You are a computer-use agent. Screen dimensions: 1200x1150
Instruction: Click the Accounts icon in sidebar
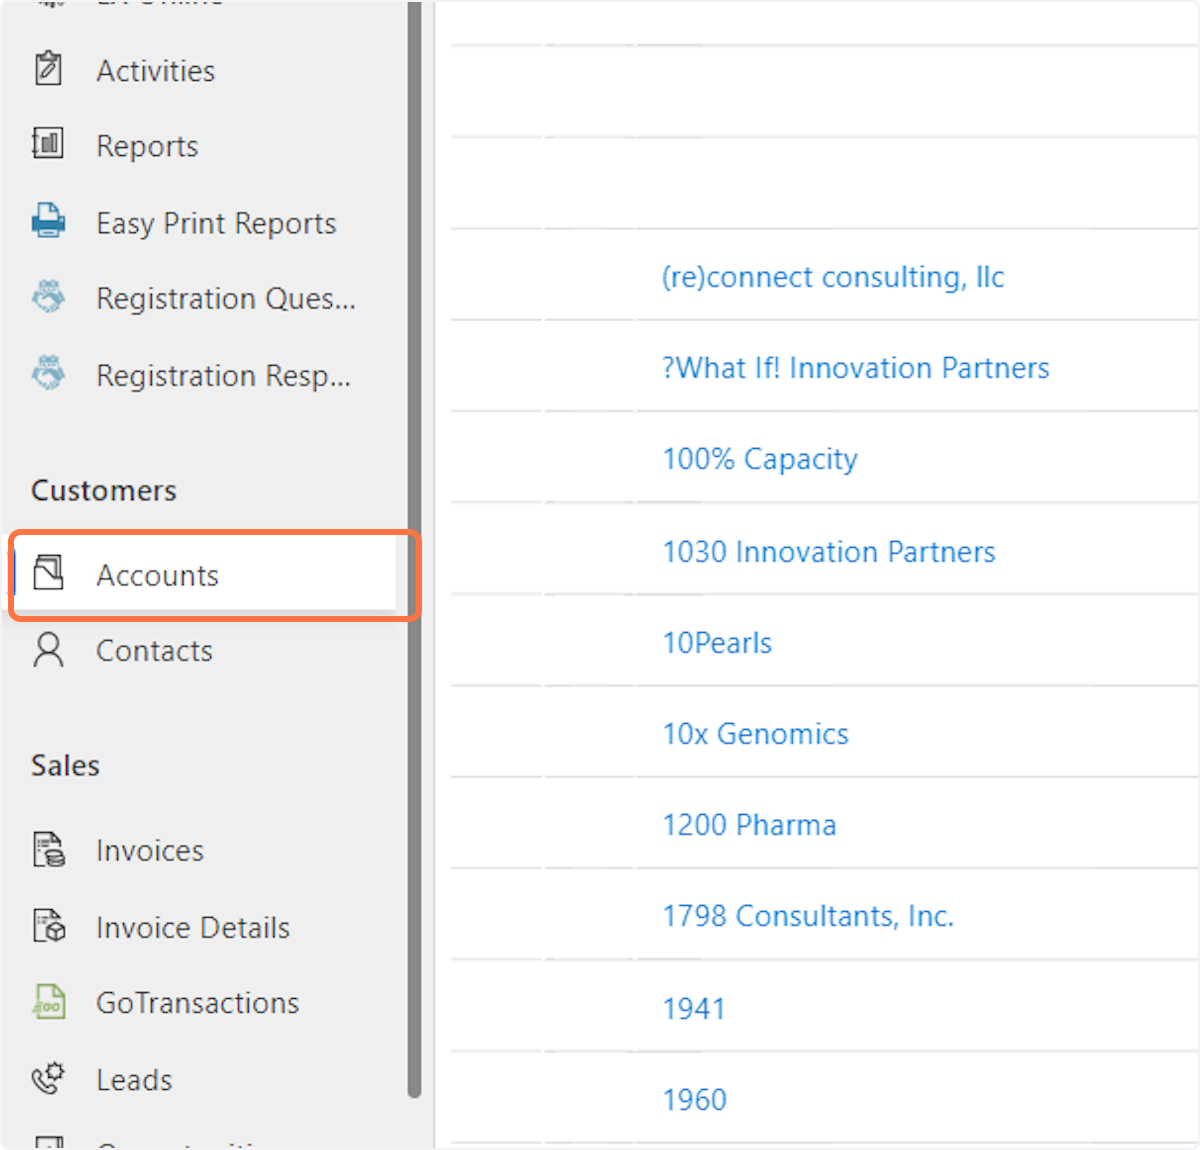48,574
